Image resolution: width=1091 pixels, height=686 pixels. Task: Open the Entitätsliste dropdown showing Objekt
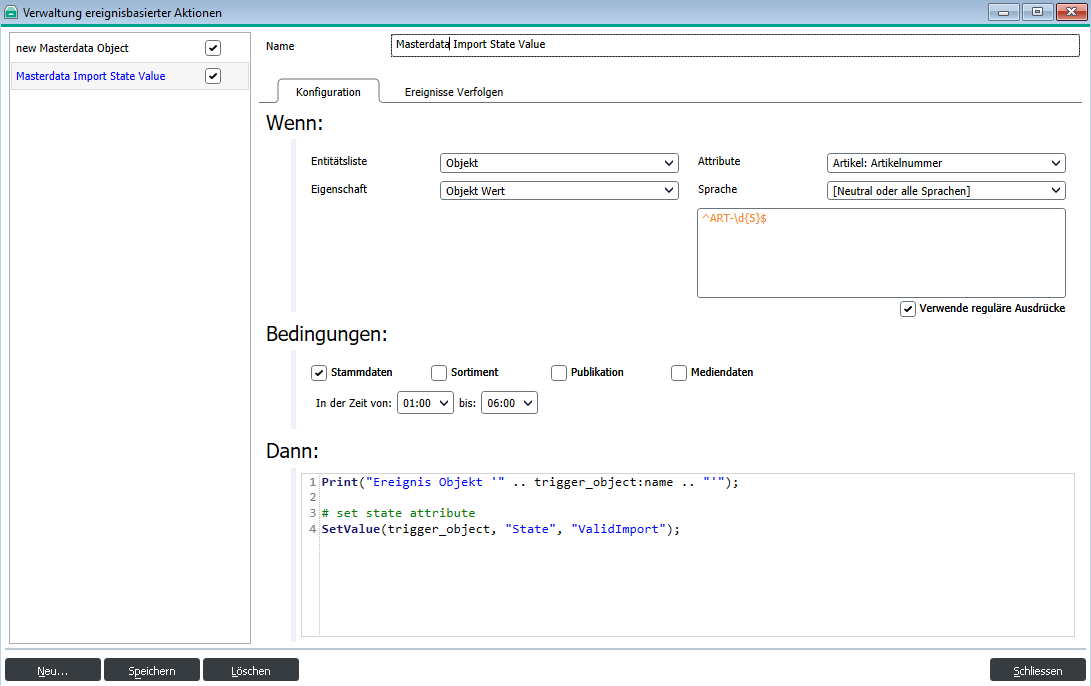point(669,162)
